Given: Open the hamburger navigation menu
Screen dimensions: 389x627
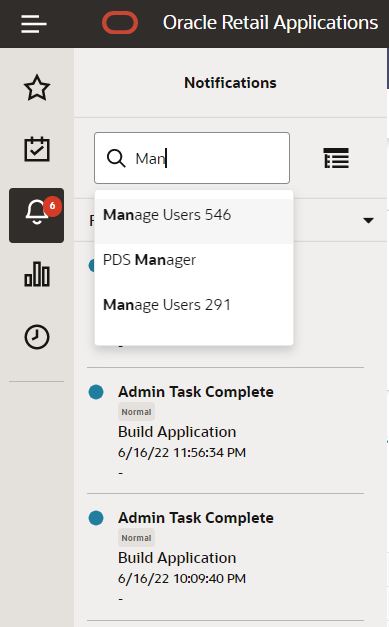Looking at the screenshot, I should pyautogui.click(x=34, y=24).
